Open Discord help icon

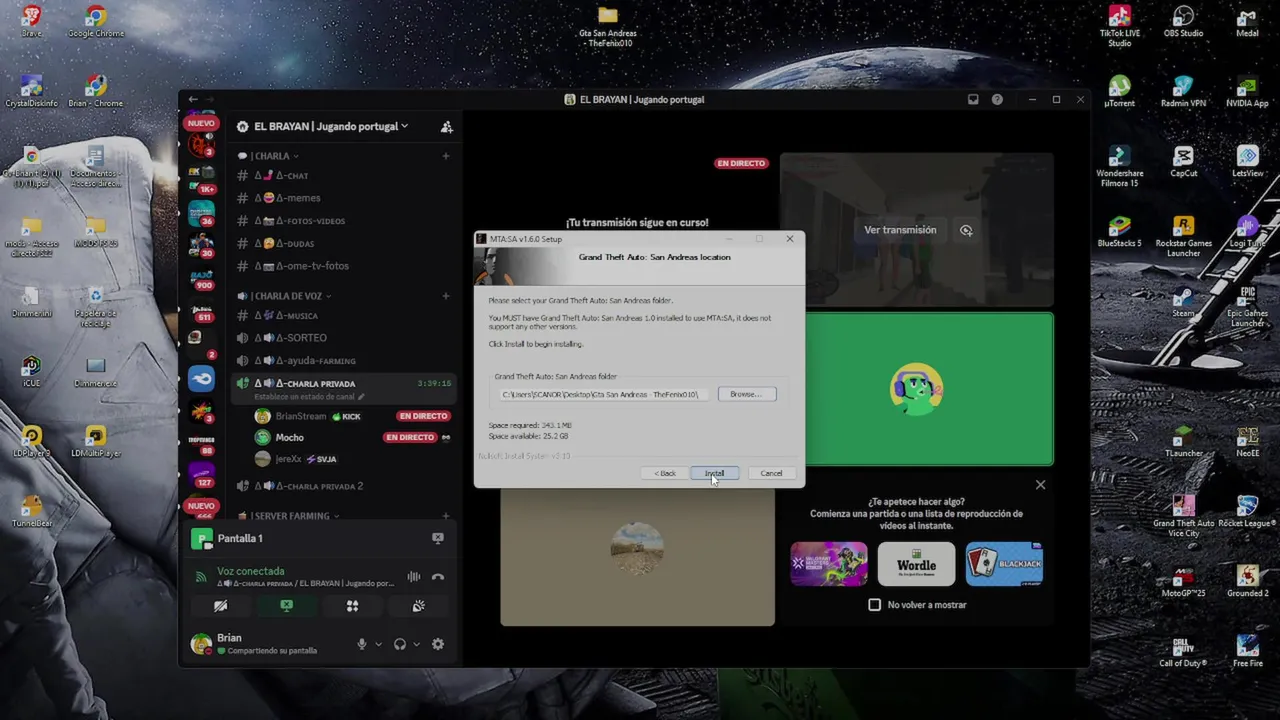coord(997,100)
